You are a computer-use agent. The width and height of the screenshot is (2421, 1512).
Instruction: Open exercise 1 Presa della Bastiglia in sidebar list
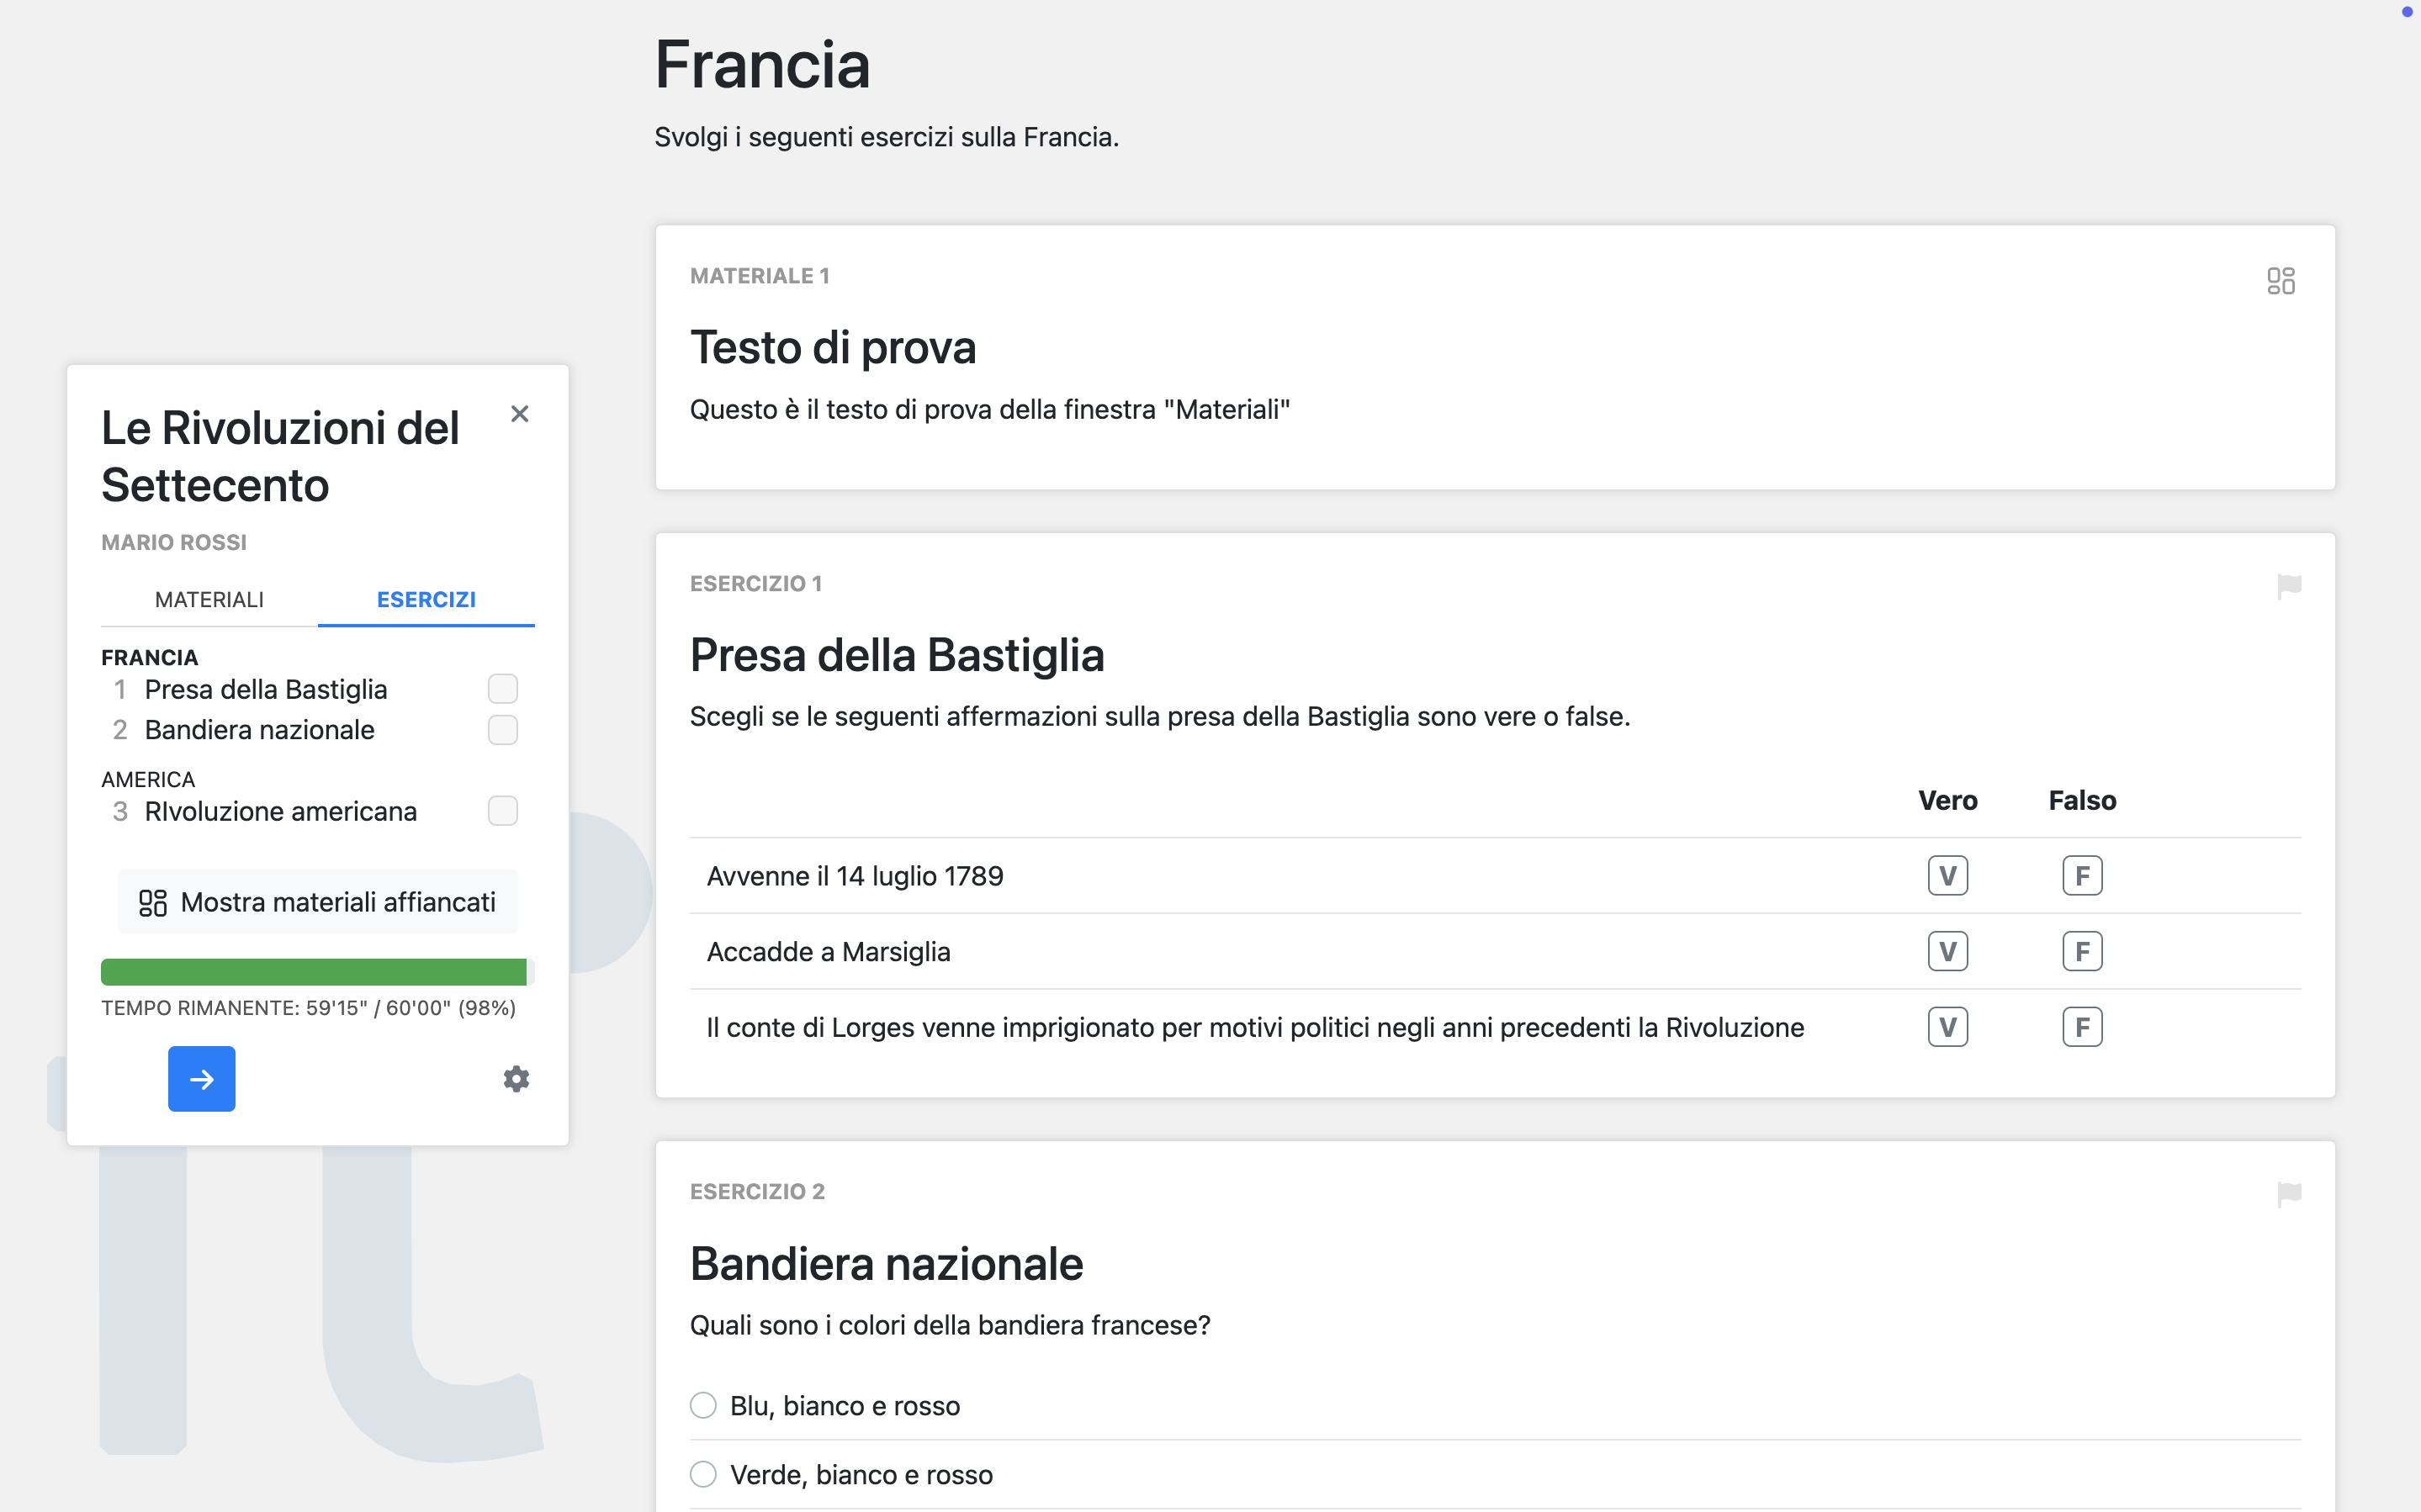pos(265,689)
